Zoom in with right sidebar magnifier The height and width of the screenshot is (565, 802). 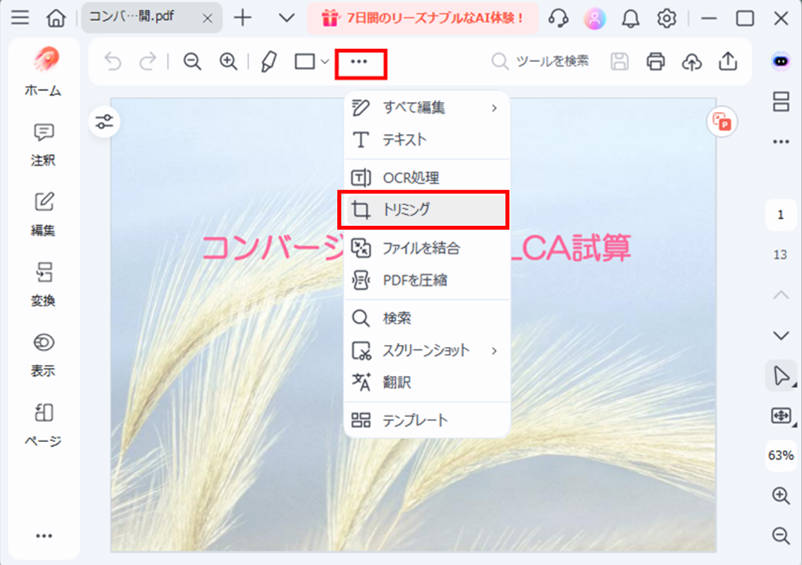click(781, 495)
